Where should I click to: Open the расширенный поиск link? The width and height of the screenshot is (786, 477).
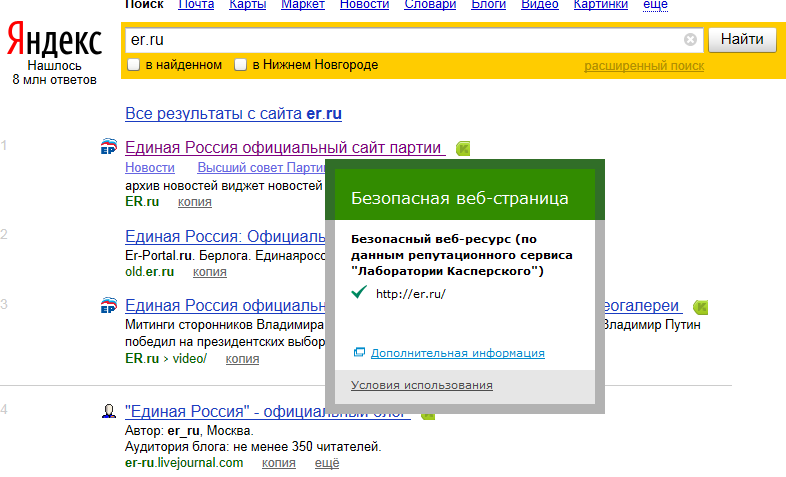pos(644,66)
